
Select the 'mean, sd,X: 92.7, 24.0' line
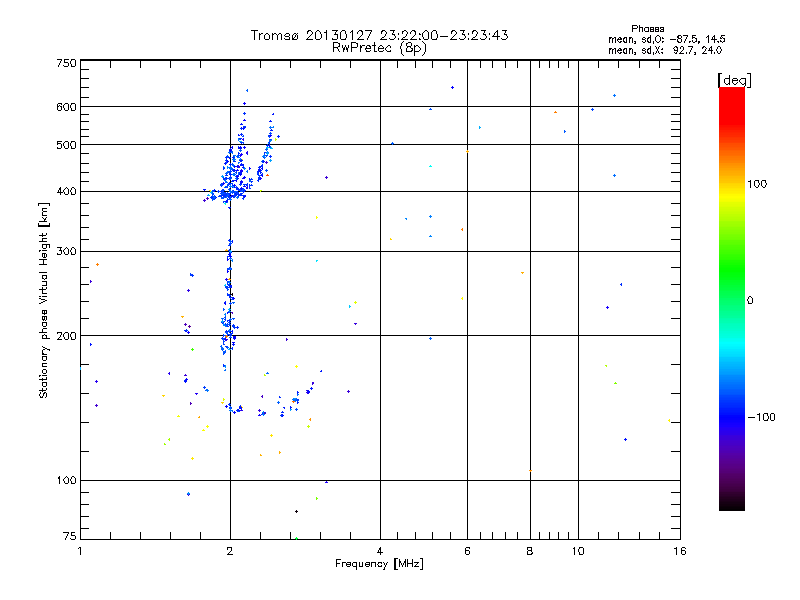(x=665, y=50)
